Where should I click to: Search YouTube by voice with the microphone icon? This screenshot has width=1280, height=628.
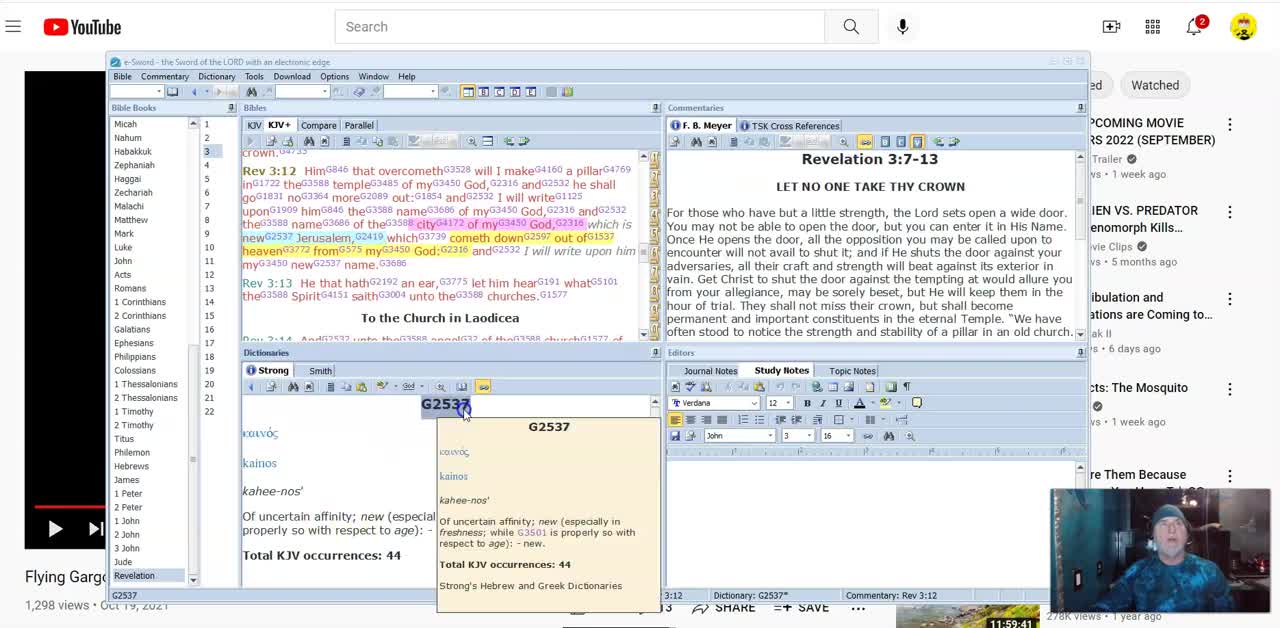coord(902,27)
